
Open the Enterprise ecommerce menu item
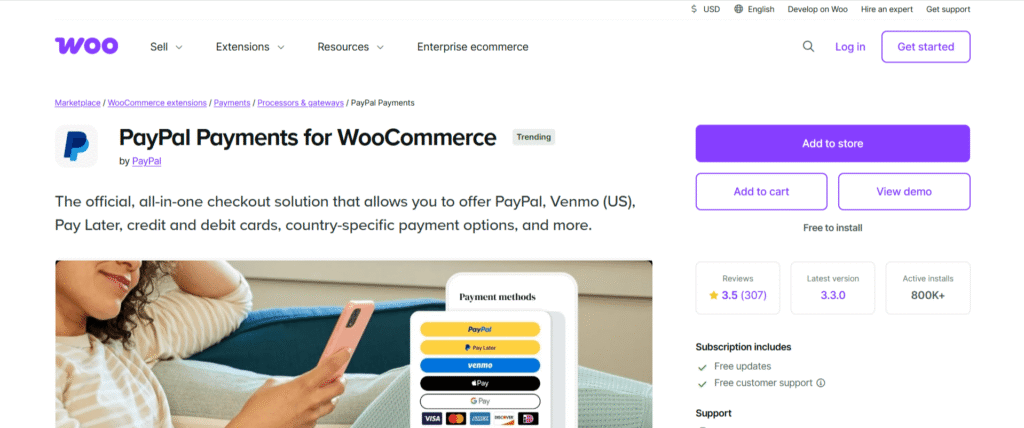coord(473,47)
